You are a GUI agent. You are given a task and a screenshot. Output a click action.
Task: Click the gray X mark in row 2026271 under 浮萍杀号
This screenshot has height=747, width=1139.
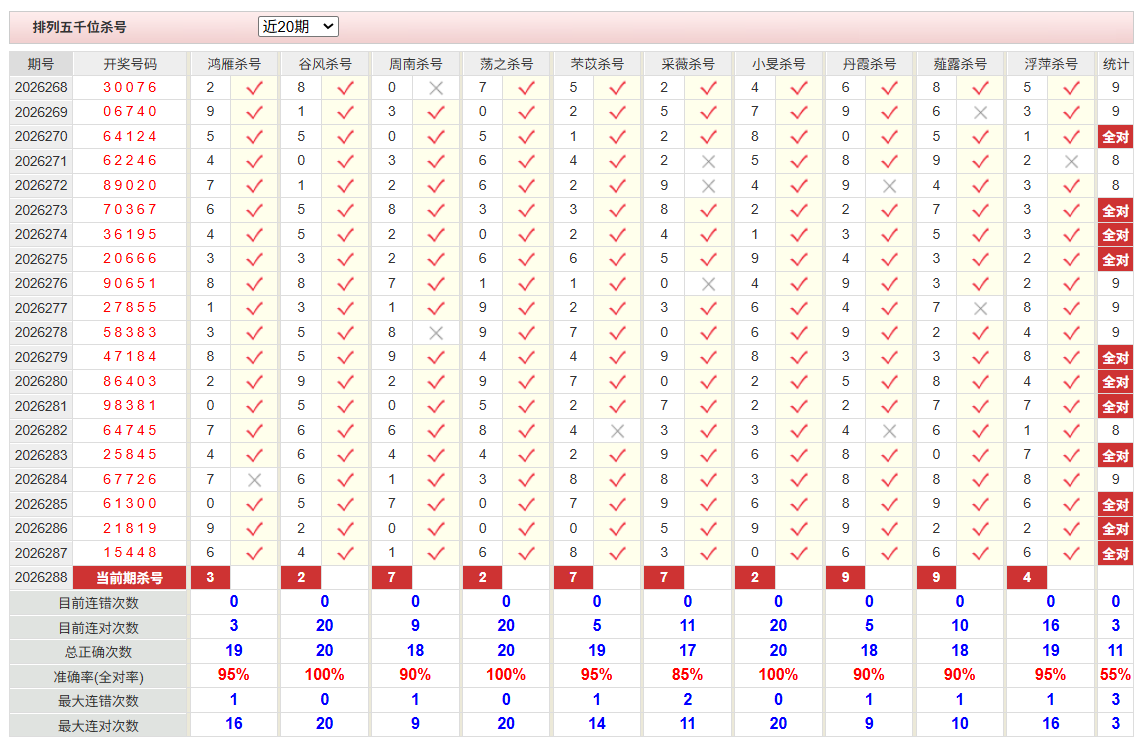click(x=1071, y=161)
